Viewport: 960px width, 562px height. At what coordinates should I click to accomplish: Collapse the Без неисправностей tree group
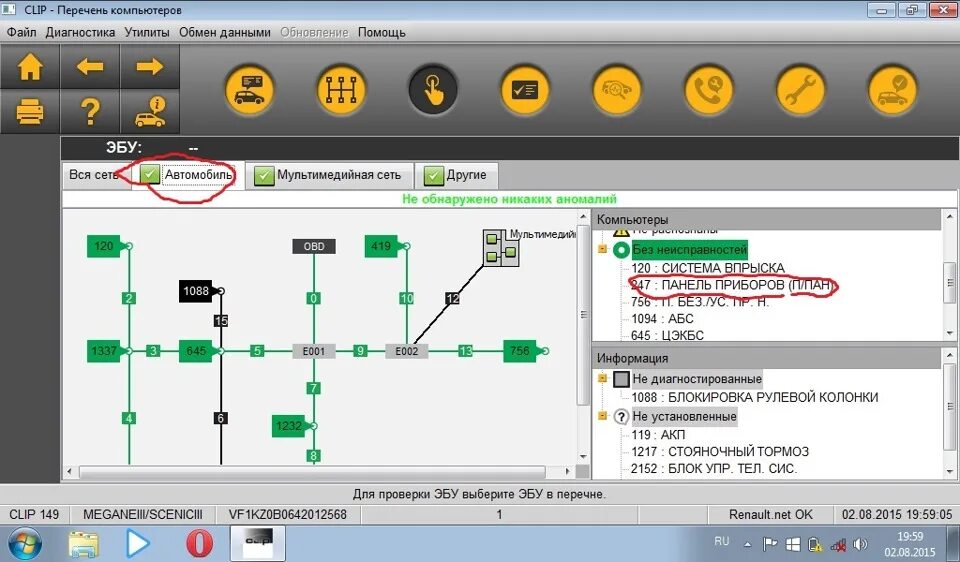click(602, 249)
